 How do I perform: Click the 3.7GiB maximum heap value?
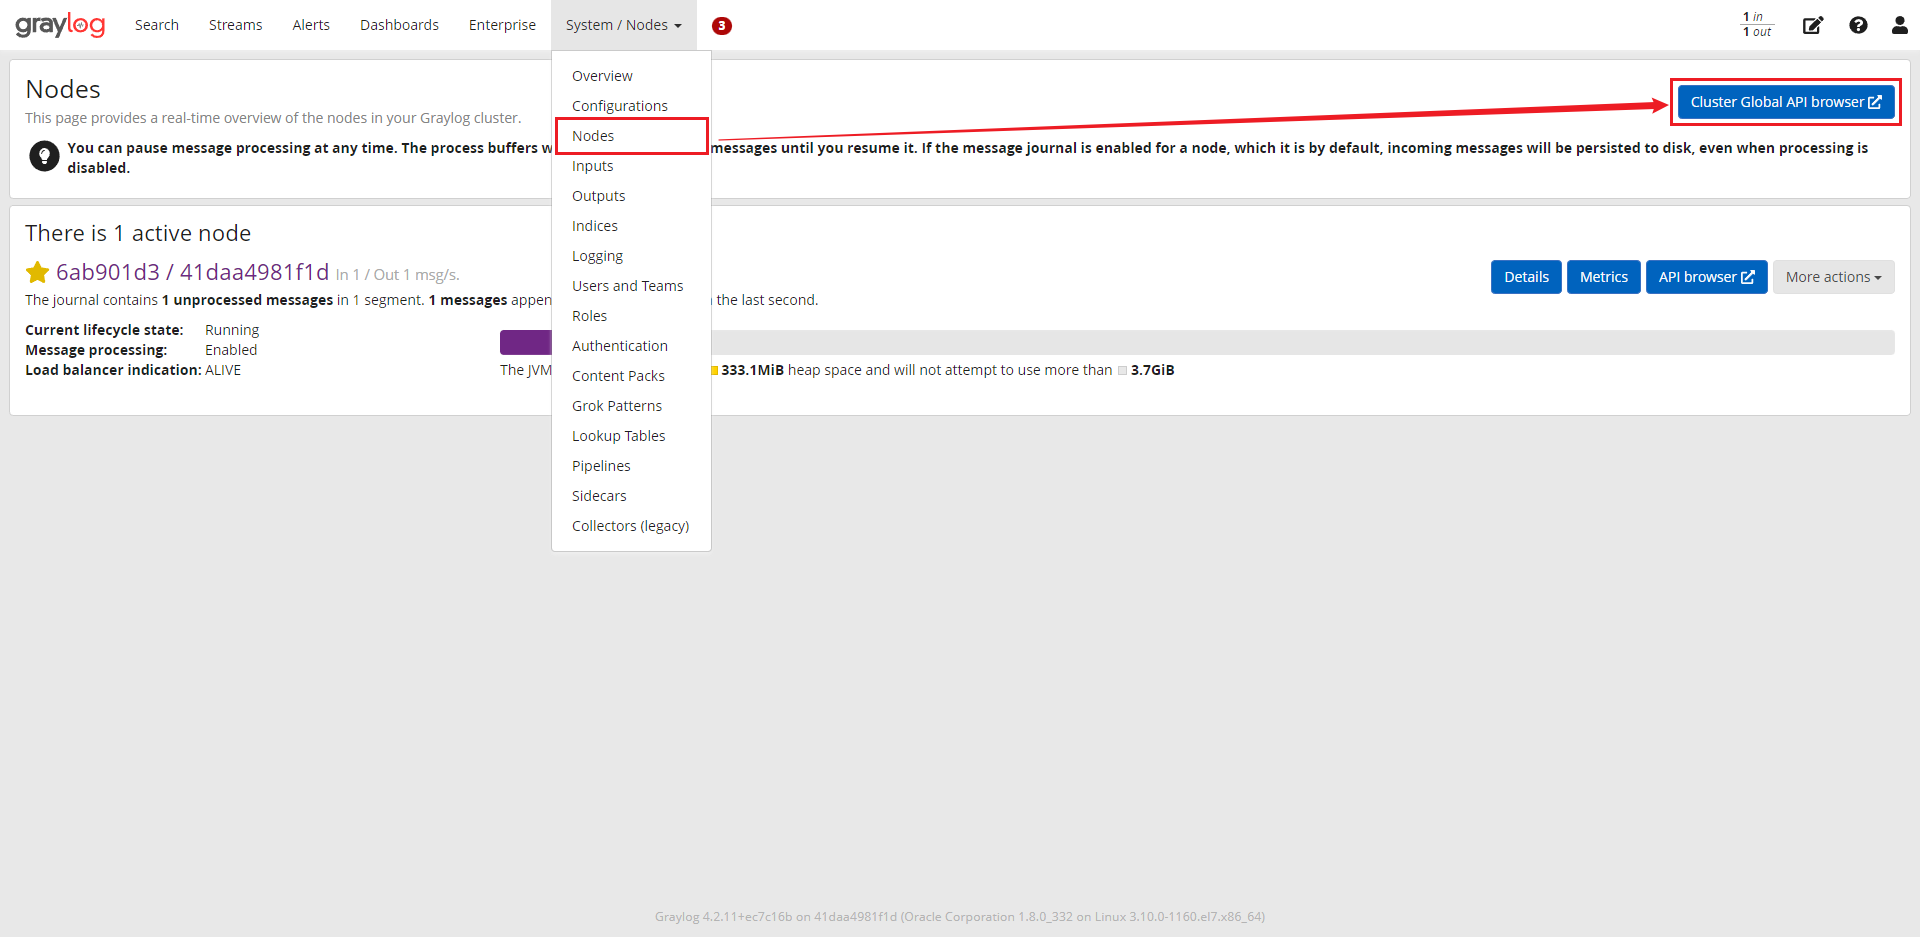(1152, 370)
